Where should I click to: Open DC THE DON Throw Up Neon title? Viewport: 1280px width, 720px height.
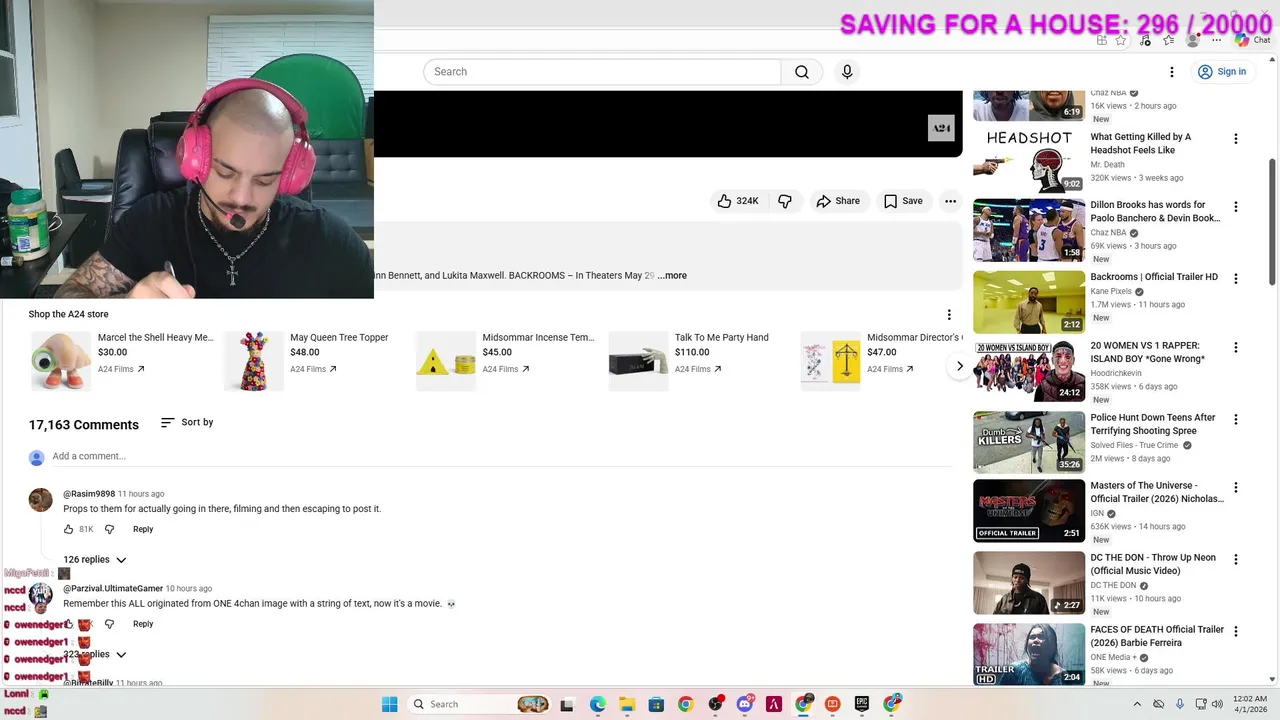point(1153,565)
